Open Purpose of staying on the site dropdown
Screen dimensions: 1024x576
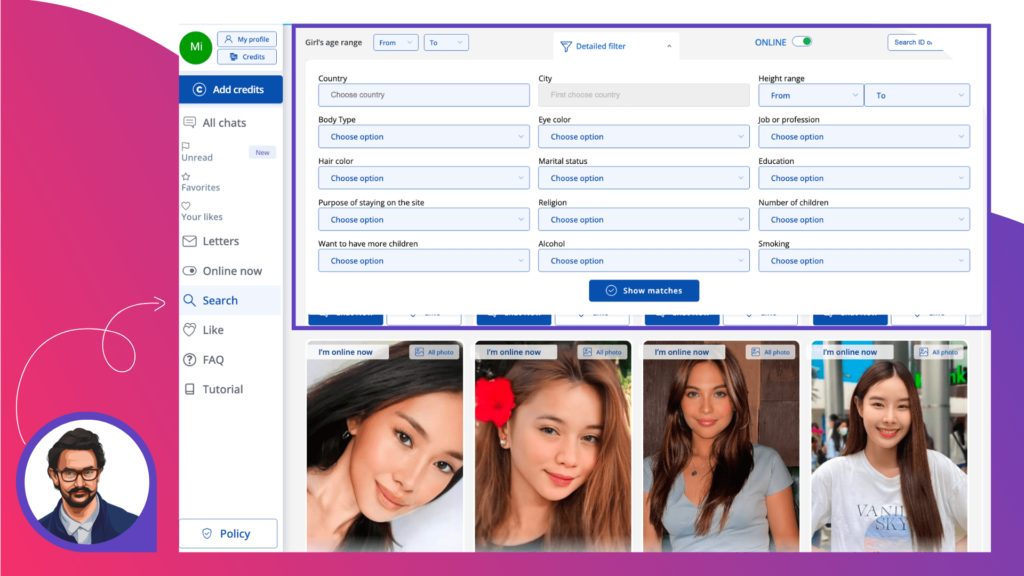424,219
